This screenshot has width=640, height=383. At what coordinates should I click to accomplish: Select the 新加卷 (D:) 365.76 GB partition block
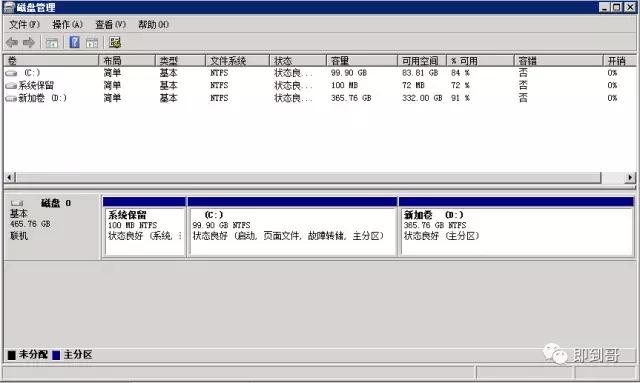tap(516, 227)
